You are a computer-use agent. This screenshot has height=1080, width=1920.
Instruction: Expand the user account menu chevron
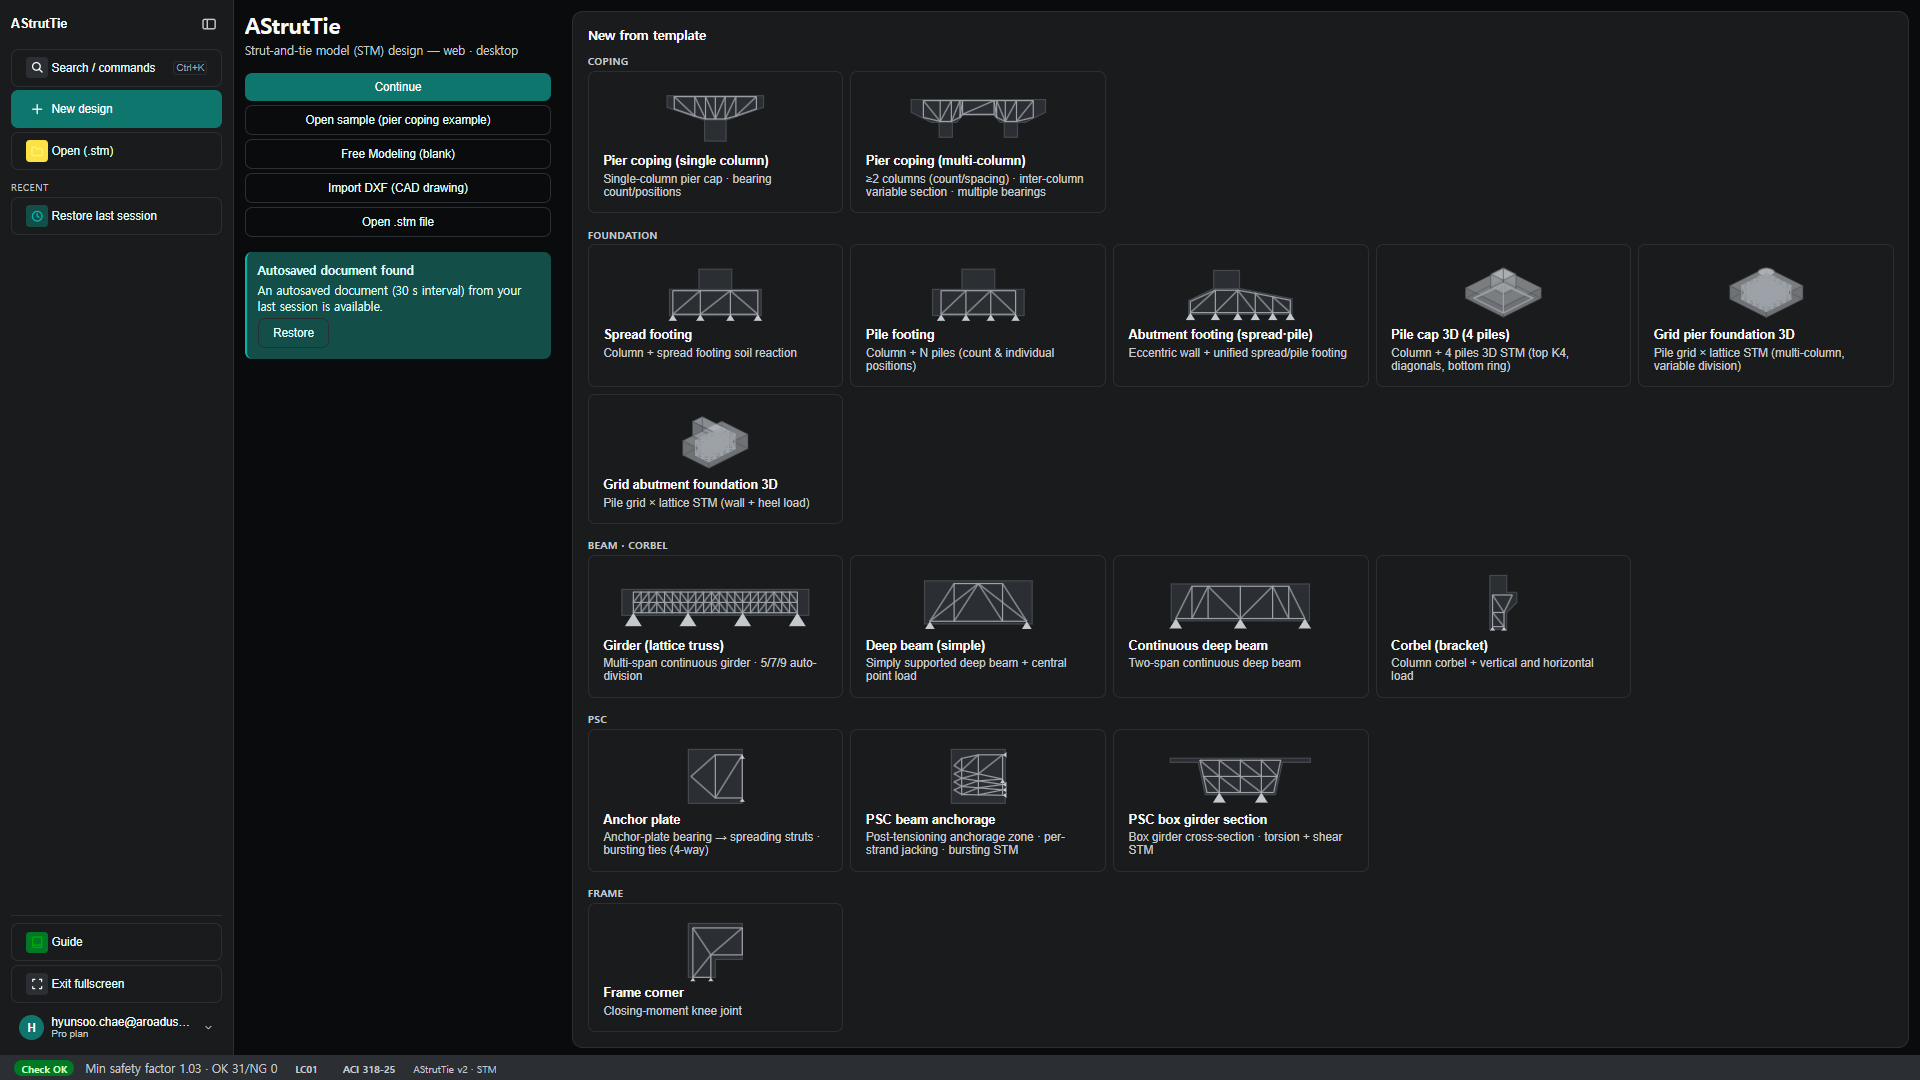pos(209,1027)
